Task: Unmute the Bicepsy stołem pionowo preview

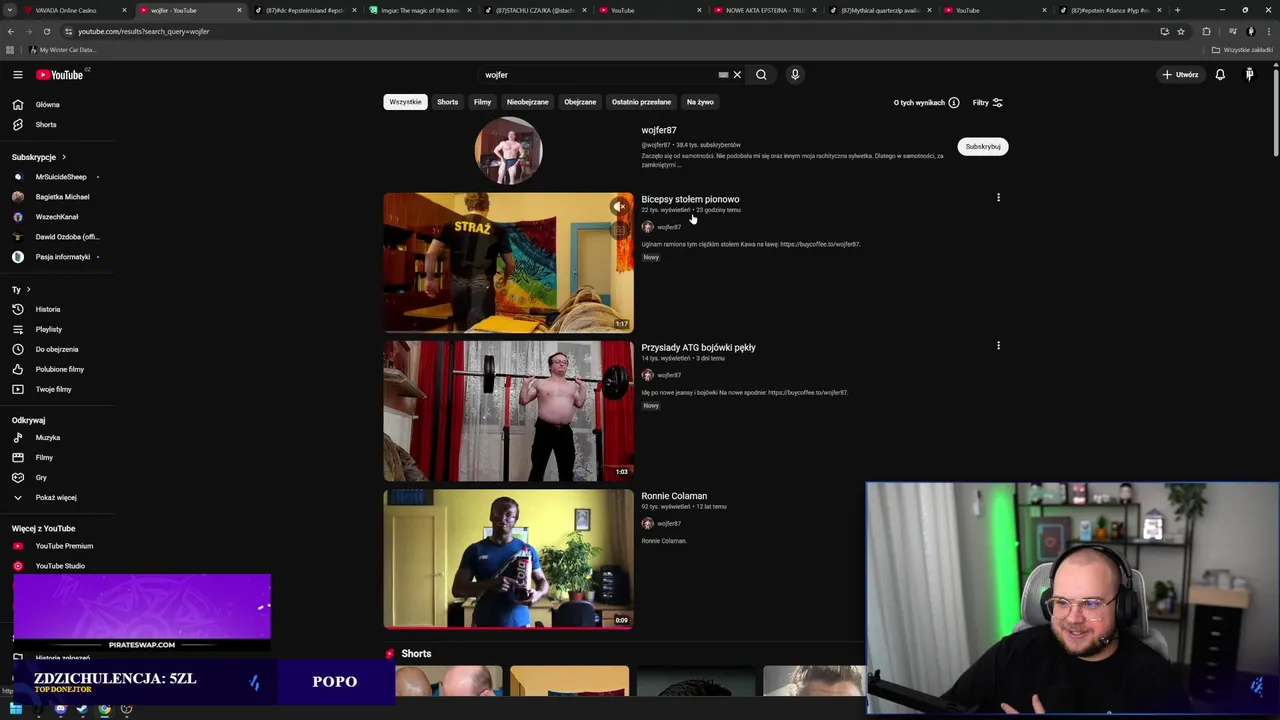Action: coord(620,207)
